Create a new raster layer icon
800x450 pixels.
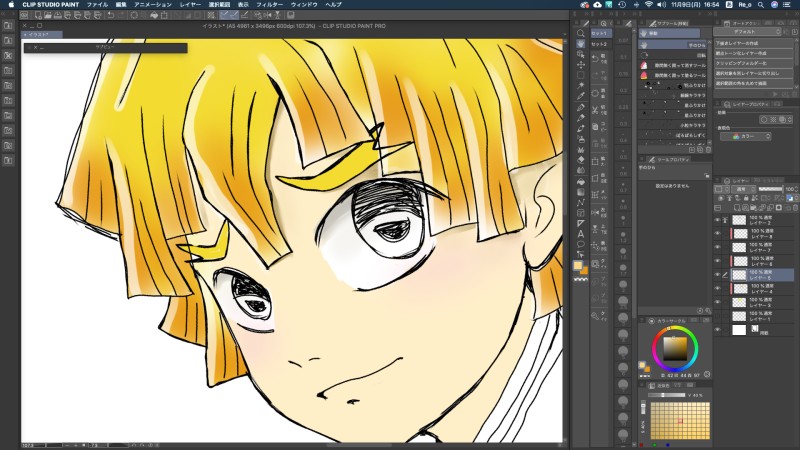(738, 208)
